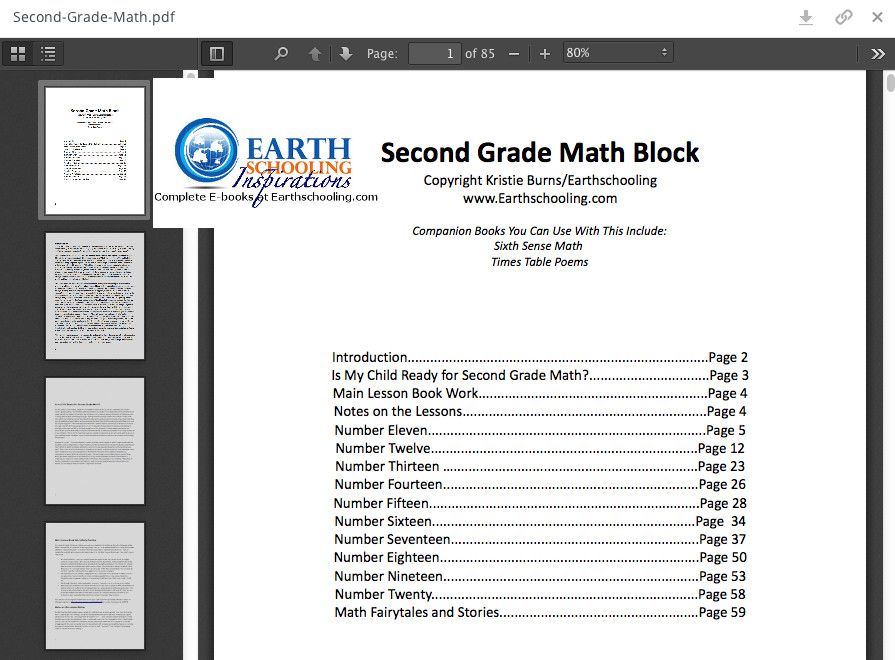Image resolution: width=895 pixels, height=660 pixels.
Task: Zoom in on the document
Action: [x=545, y=54]
